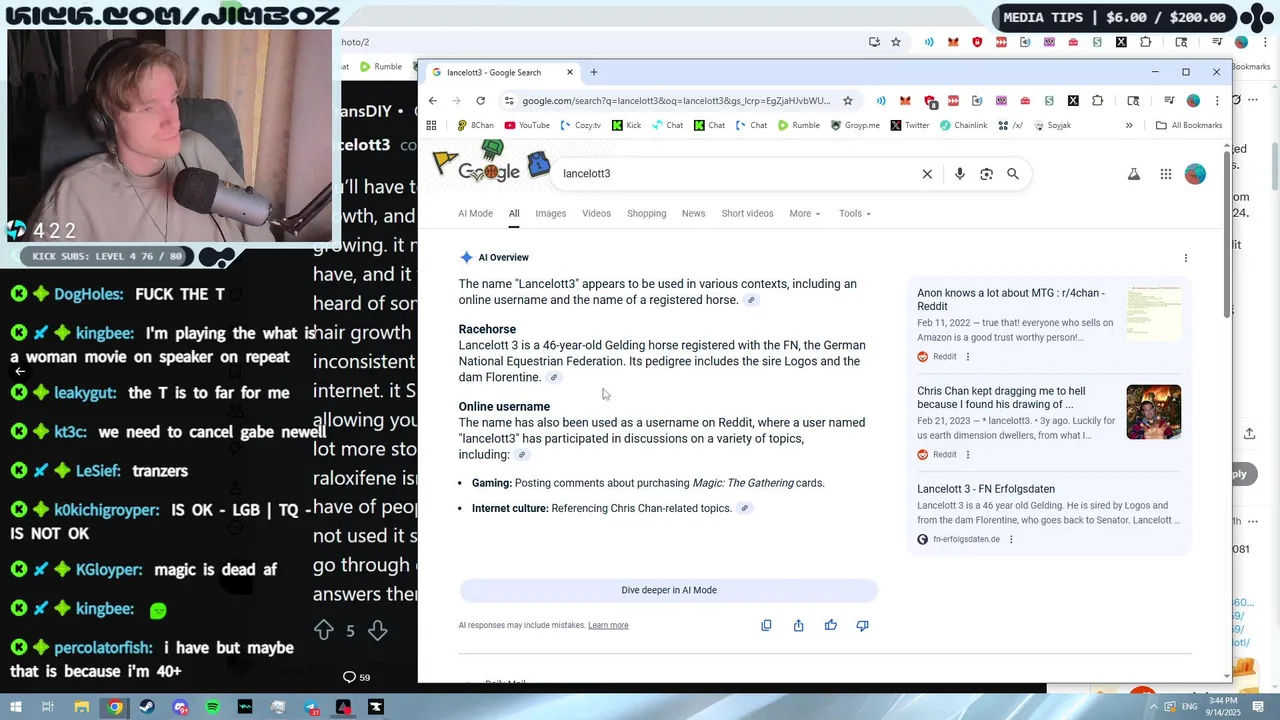Open 'Anon knows a lot about MTG' result
This screenshot has width=1280, height=720.
point(1011,300)
